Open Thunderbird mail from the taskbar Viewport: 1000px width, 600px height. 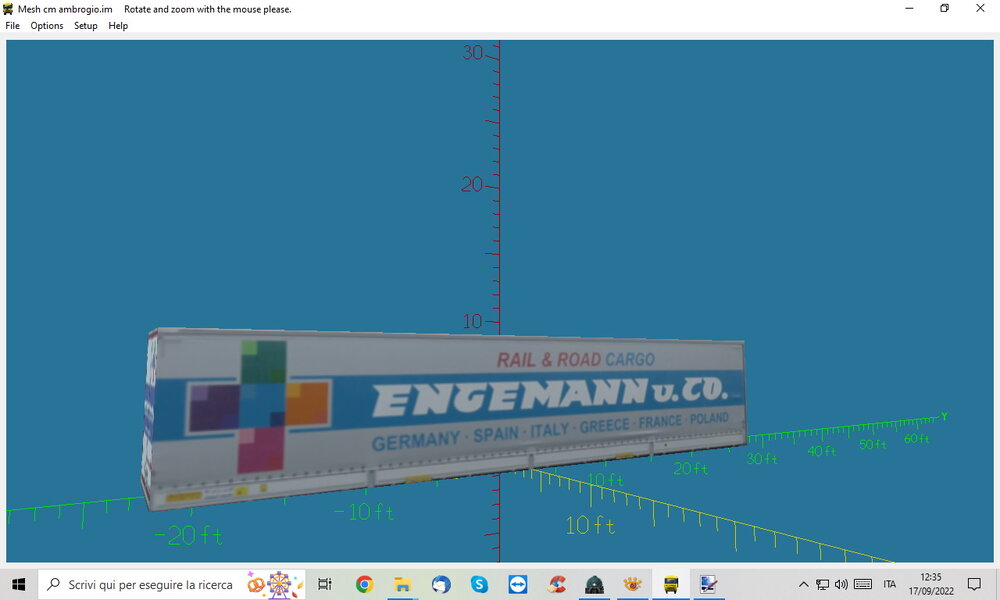441,584
